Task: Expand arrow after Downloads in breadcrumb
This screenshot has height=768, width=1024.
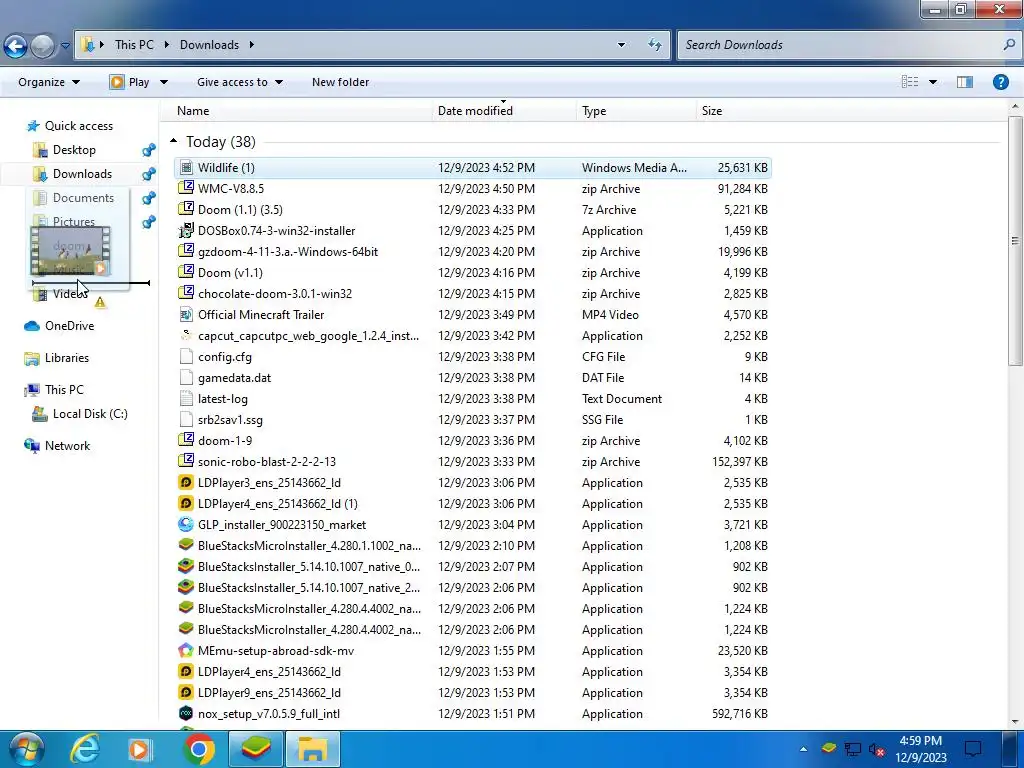Action: [x=251, y=45]
